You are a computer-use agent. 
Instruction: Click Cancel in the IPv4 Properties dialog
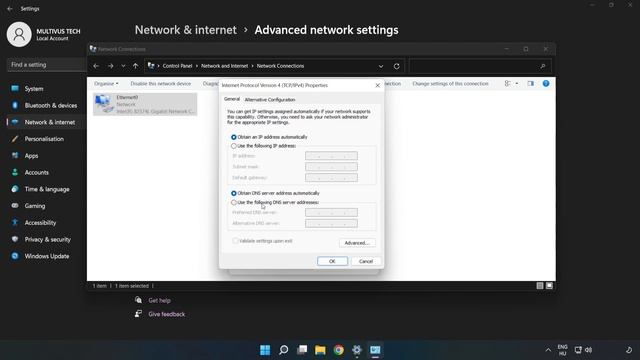(x=366, y=261)
